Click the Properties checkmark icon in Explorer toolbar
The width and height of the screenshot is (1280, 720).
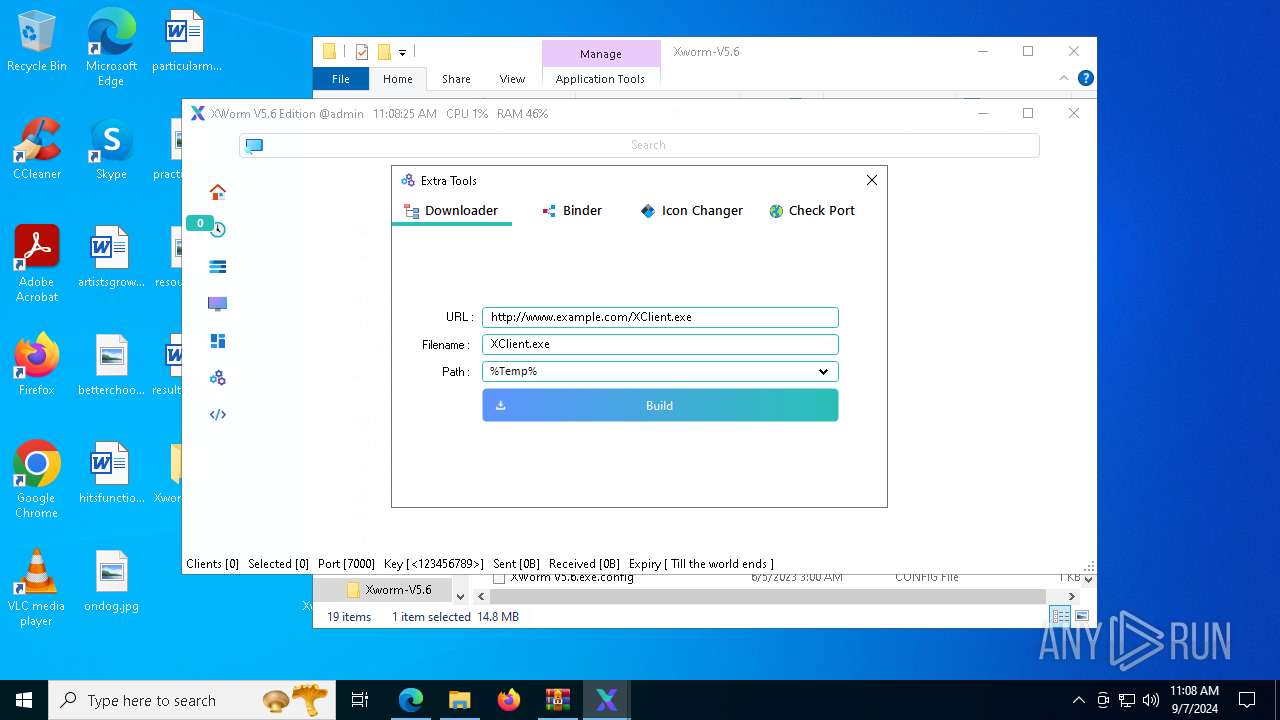pyautogui.click(x=362, y=52)
